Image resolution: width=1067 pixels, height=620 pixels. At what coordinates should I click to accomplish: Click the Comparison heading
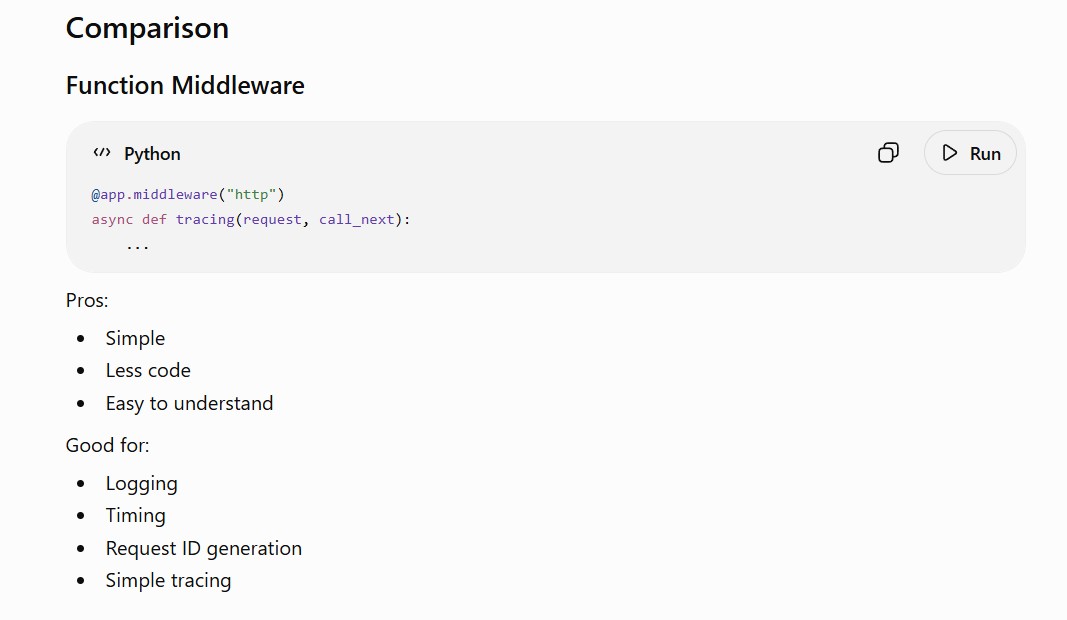[147, 29]
